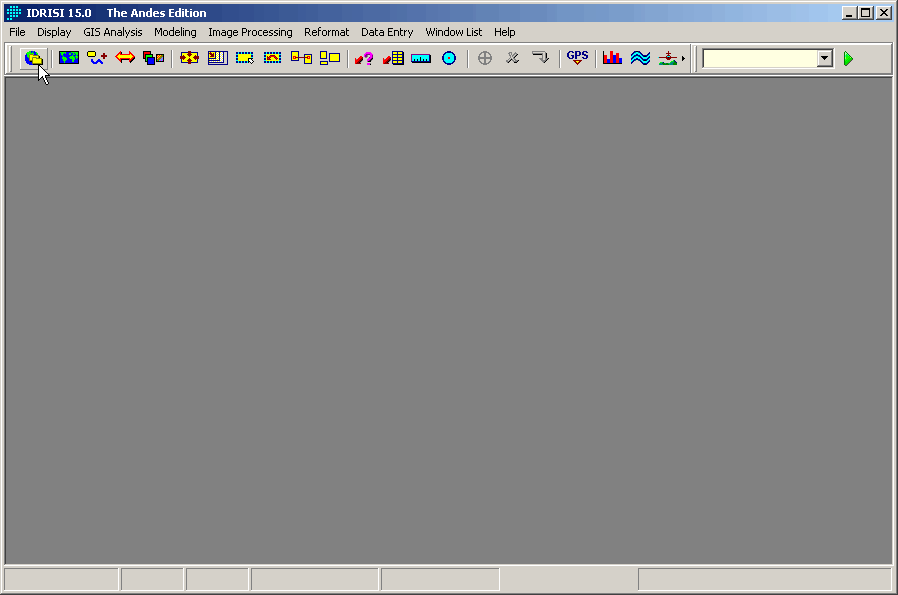The height and width of the screenshot is (595, 898).
Task: Maximize the IDRISI window
Action: [866, 13]
